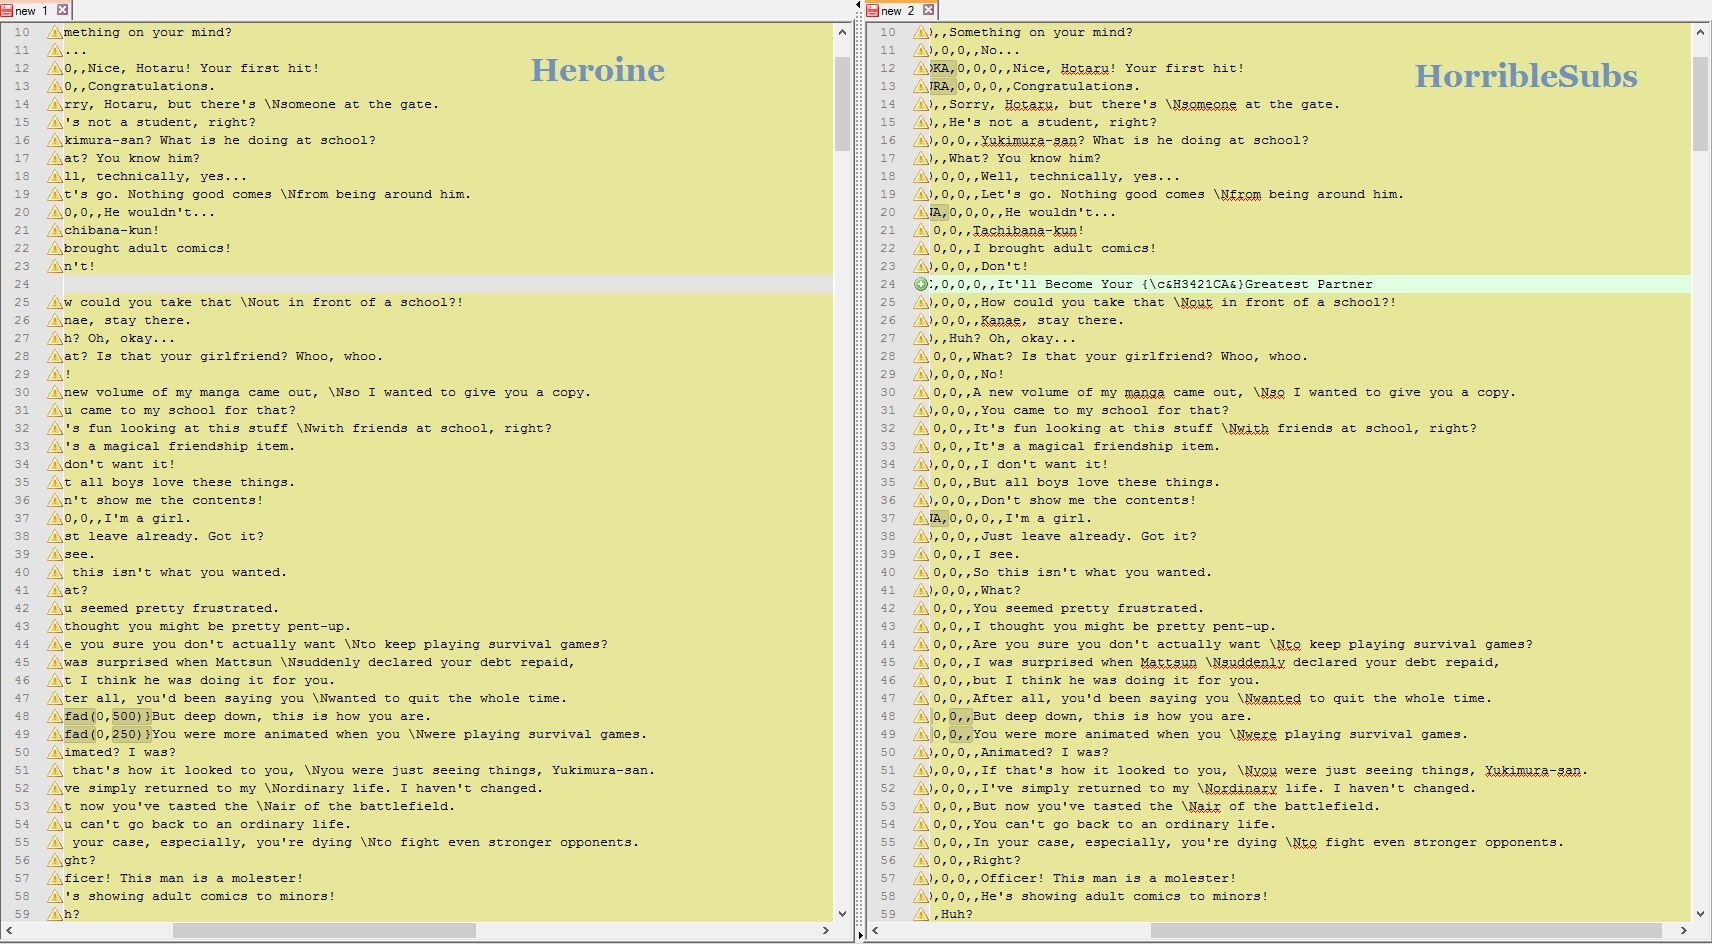Click 'Right?' on right line 56
This screenshot has width=1712, height=944.
997,861
